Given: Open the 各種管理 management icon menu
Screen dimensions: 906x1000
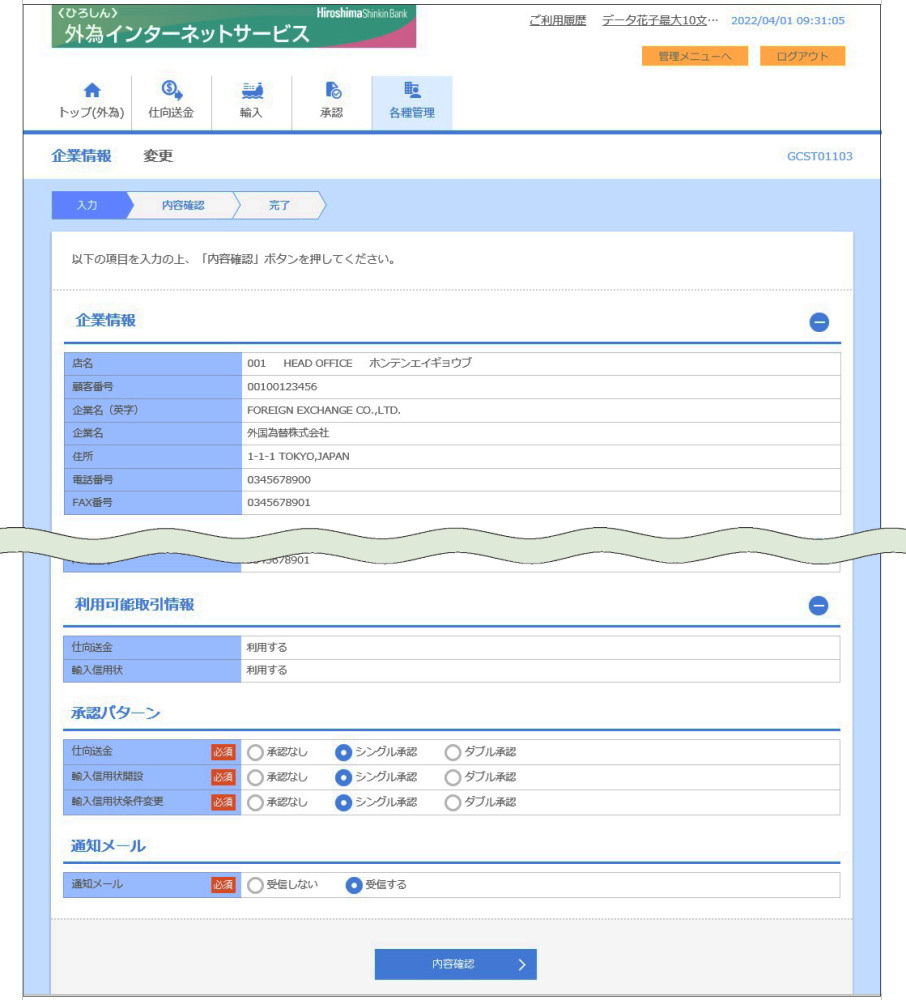Looking at the screenshot, I should tap(411, 92).
